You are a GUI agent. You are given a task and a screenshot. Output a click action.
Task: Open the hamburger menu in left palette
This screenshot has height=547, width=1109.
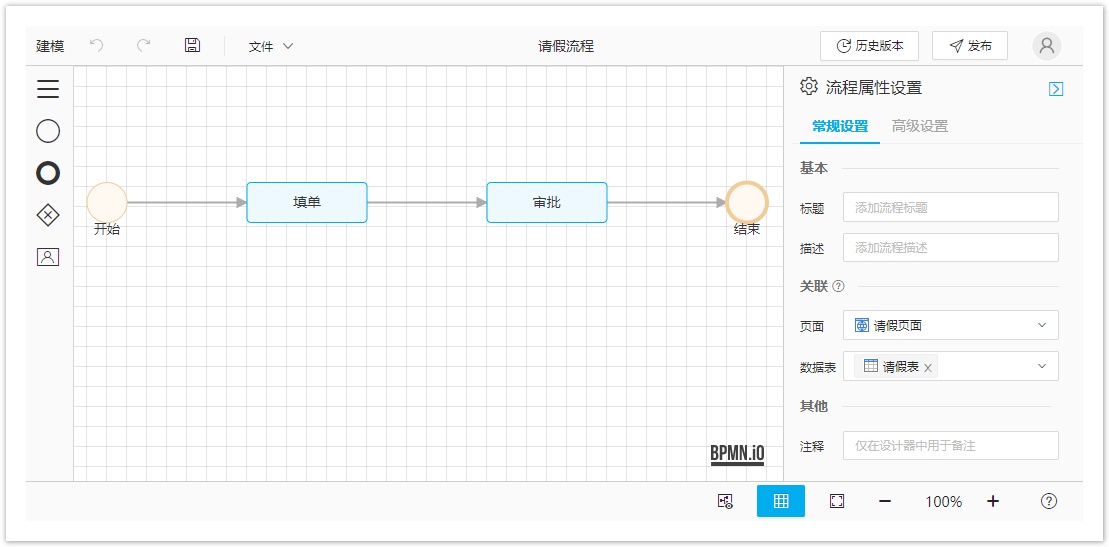48,88
